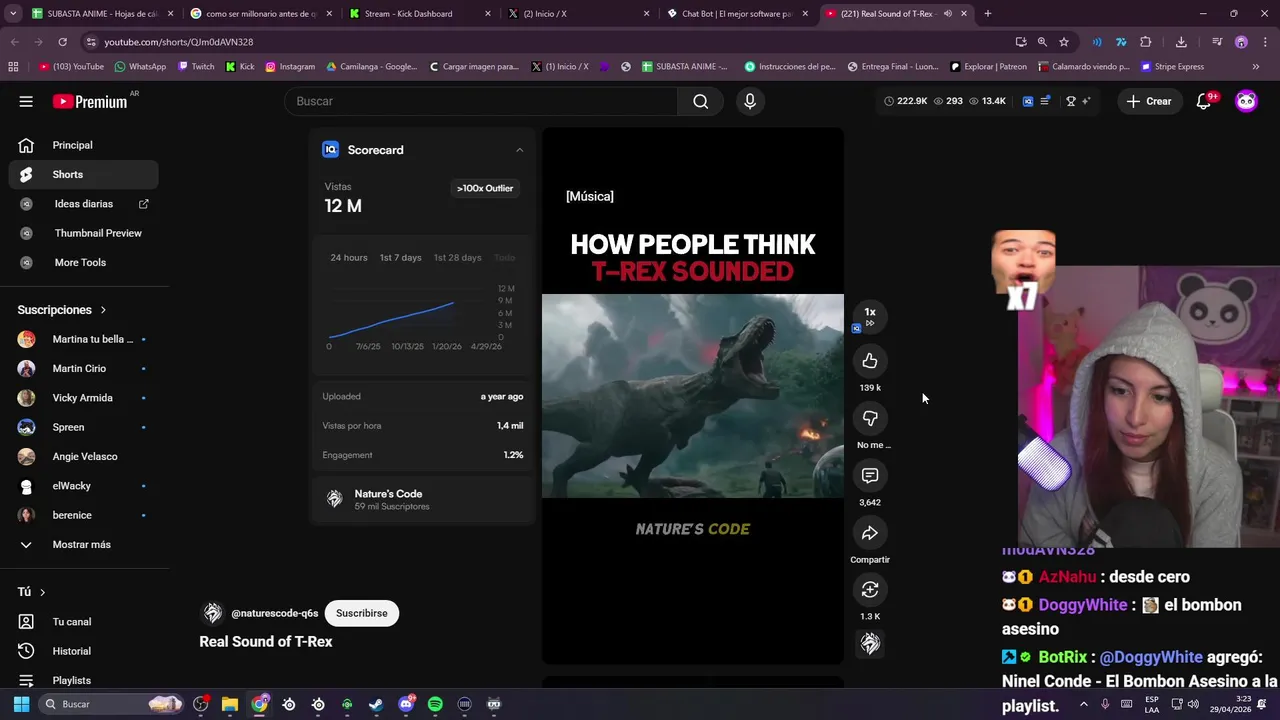Select the 24 hours chart tab
Viewport: 1280px width, 720px height.
(349, 258)
